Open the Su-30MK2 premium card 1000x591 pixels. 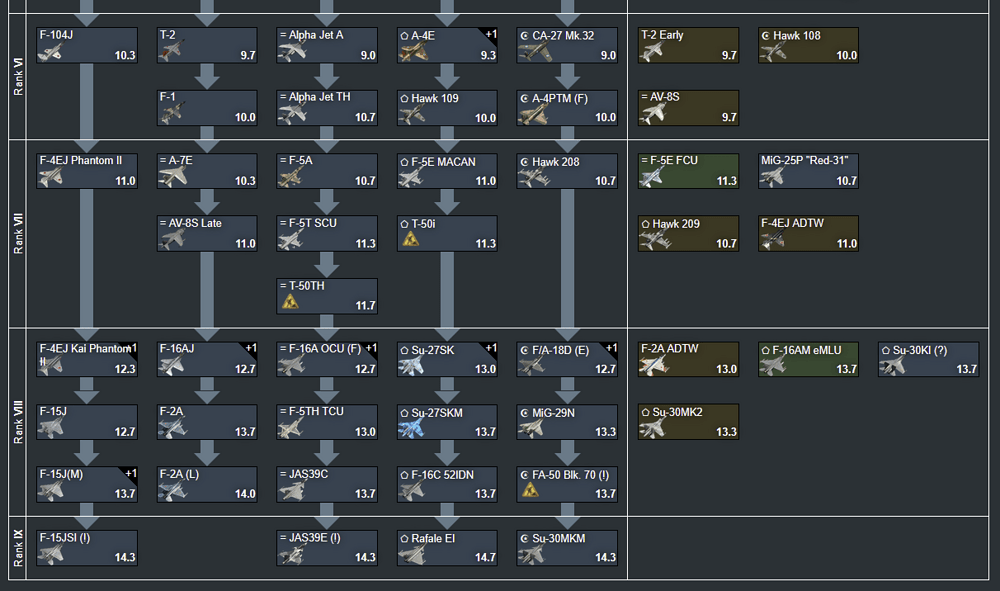[688, 421]
